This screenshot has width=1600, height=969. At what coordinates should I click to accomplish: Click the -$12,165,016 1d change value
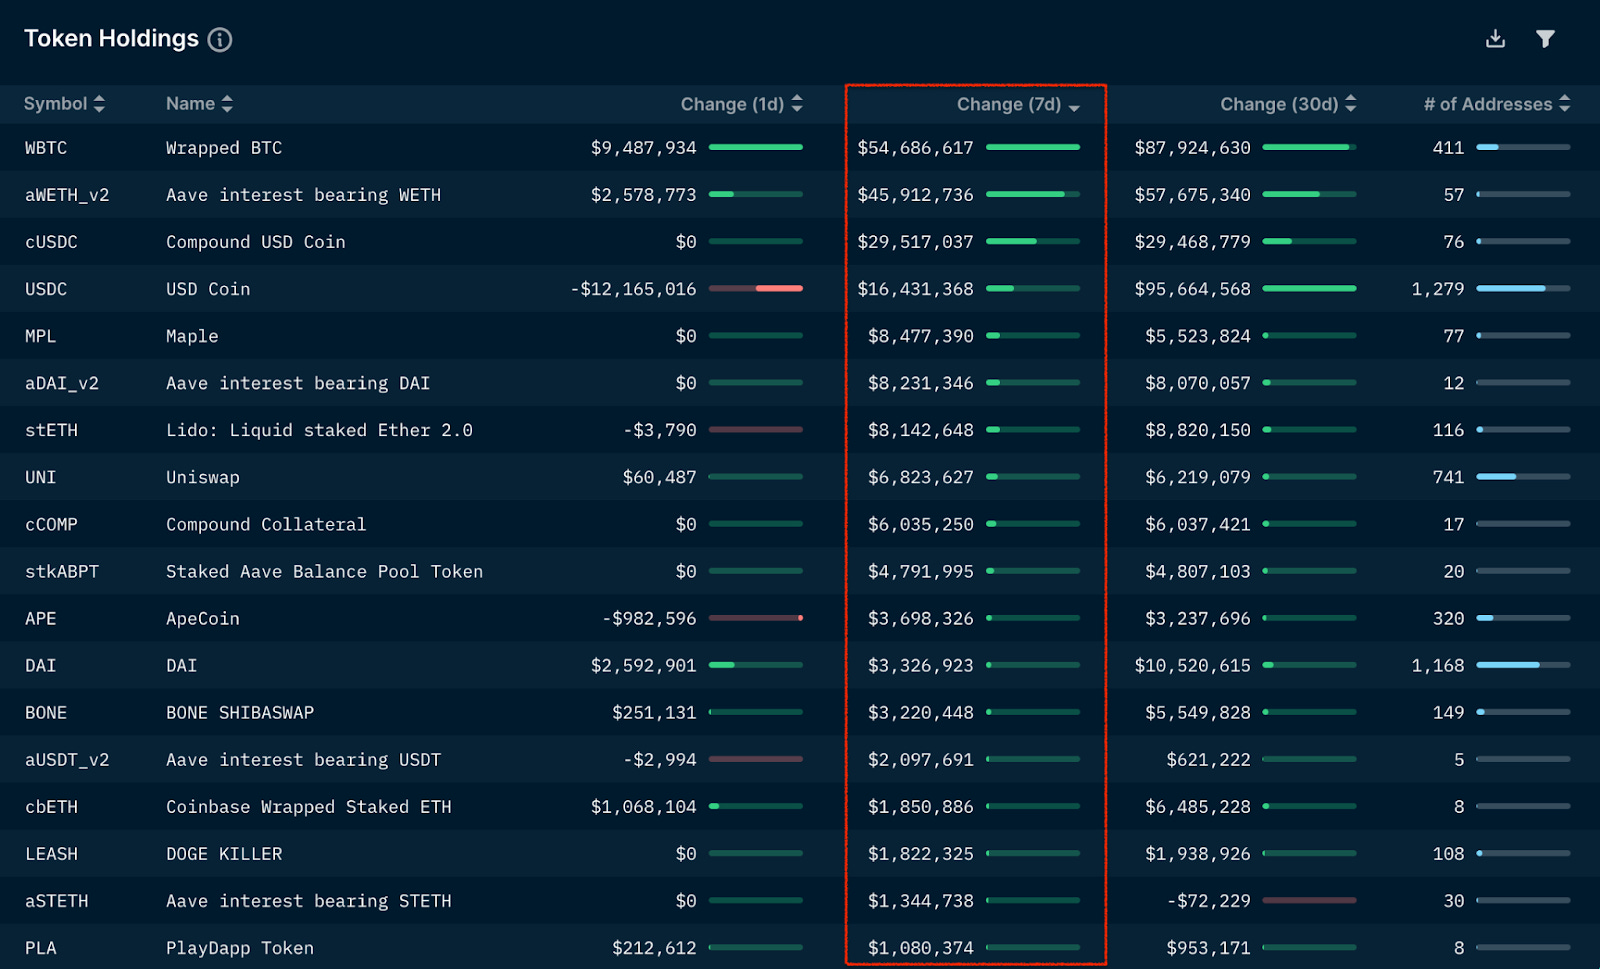point(633,289)
